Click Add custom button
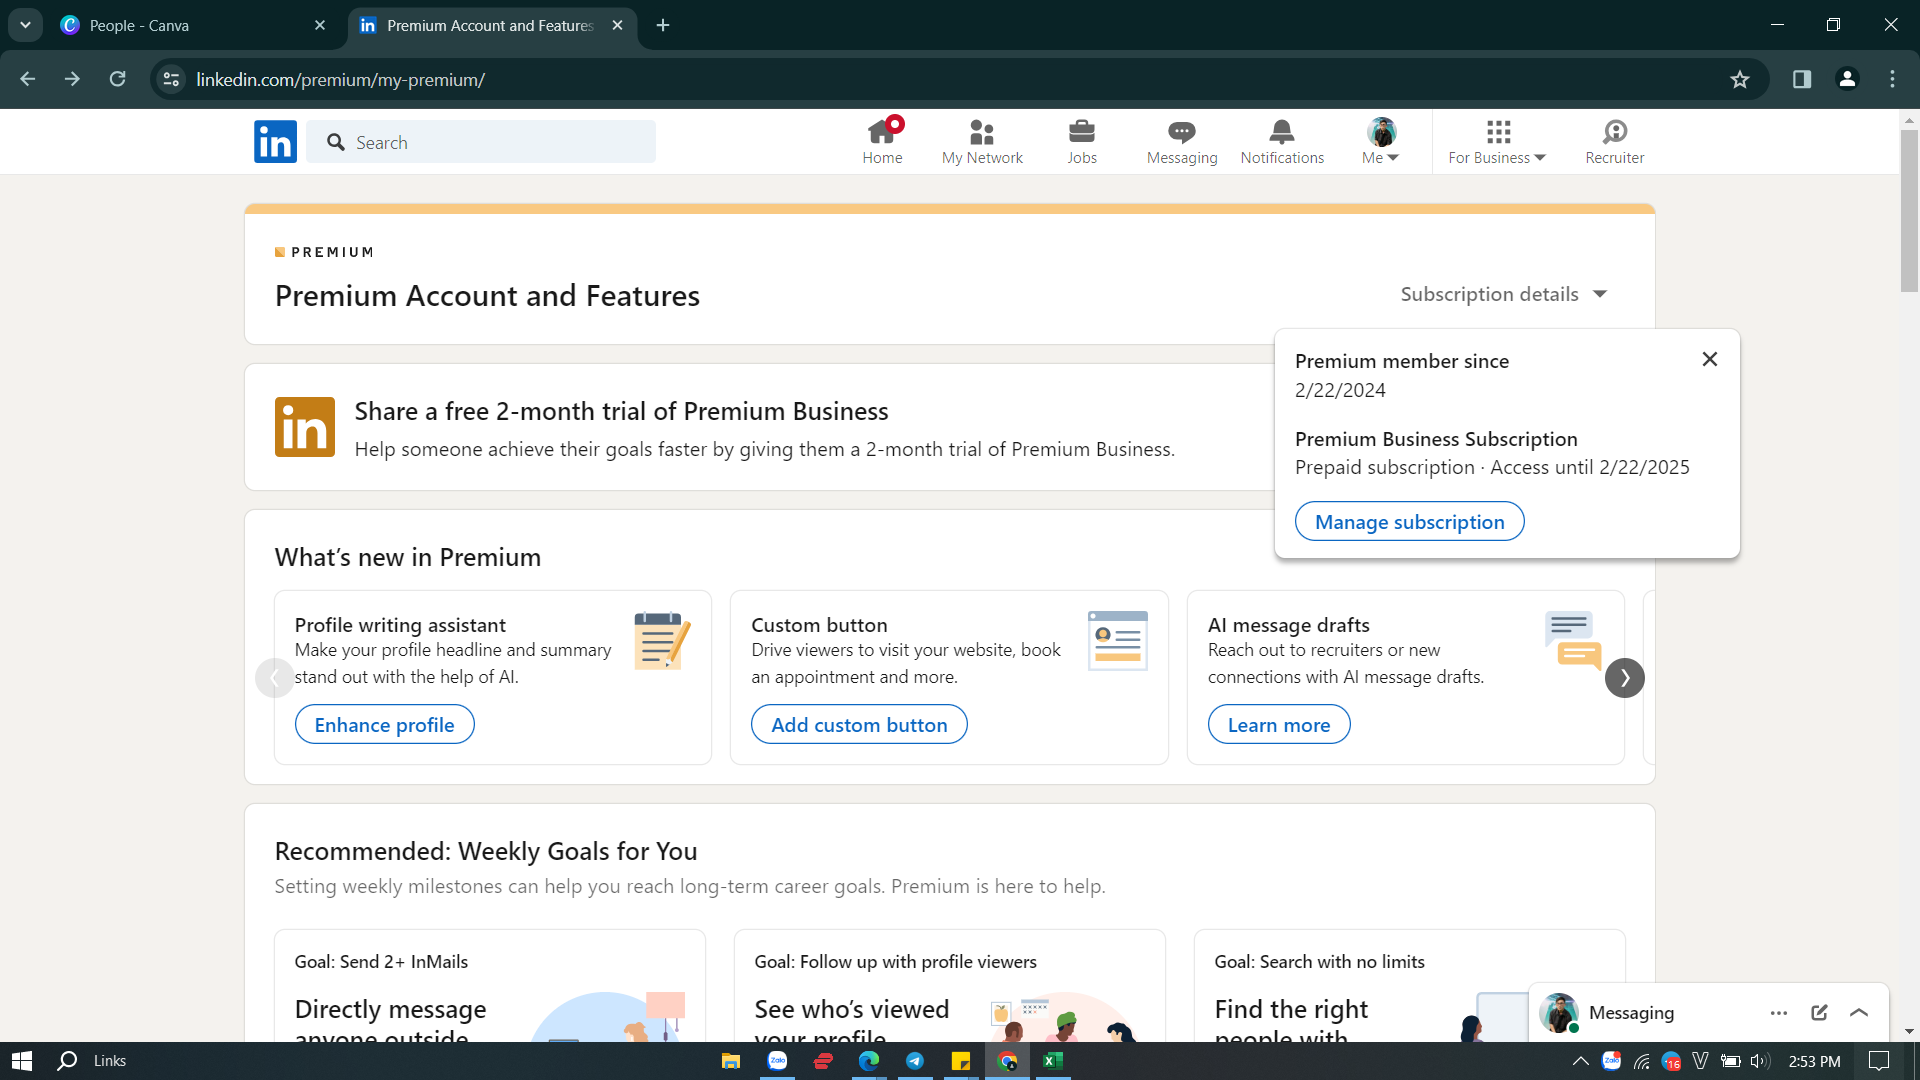 pyautogui.click(x=859, y=725)
